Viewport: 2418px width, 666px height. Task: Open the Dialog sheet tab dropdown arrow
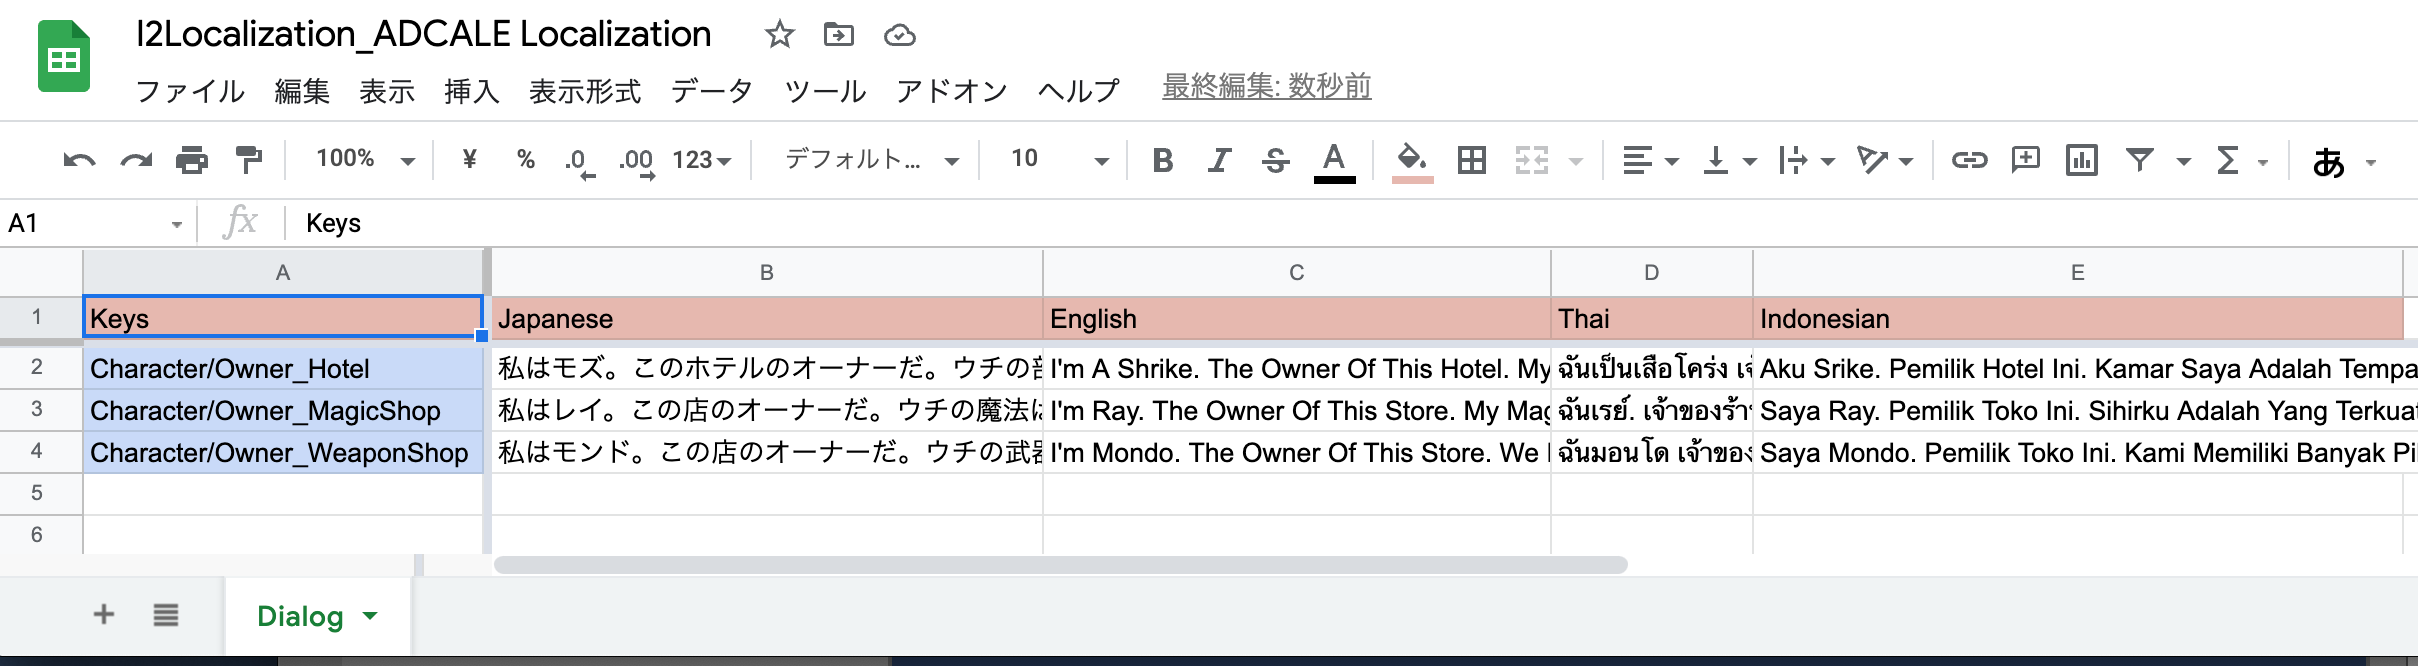pyautogui.click(x=370, y=616)
